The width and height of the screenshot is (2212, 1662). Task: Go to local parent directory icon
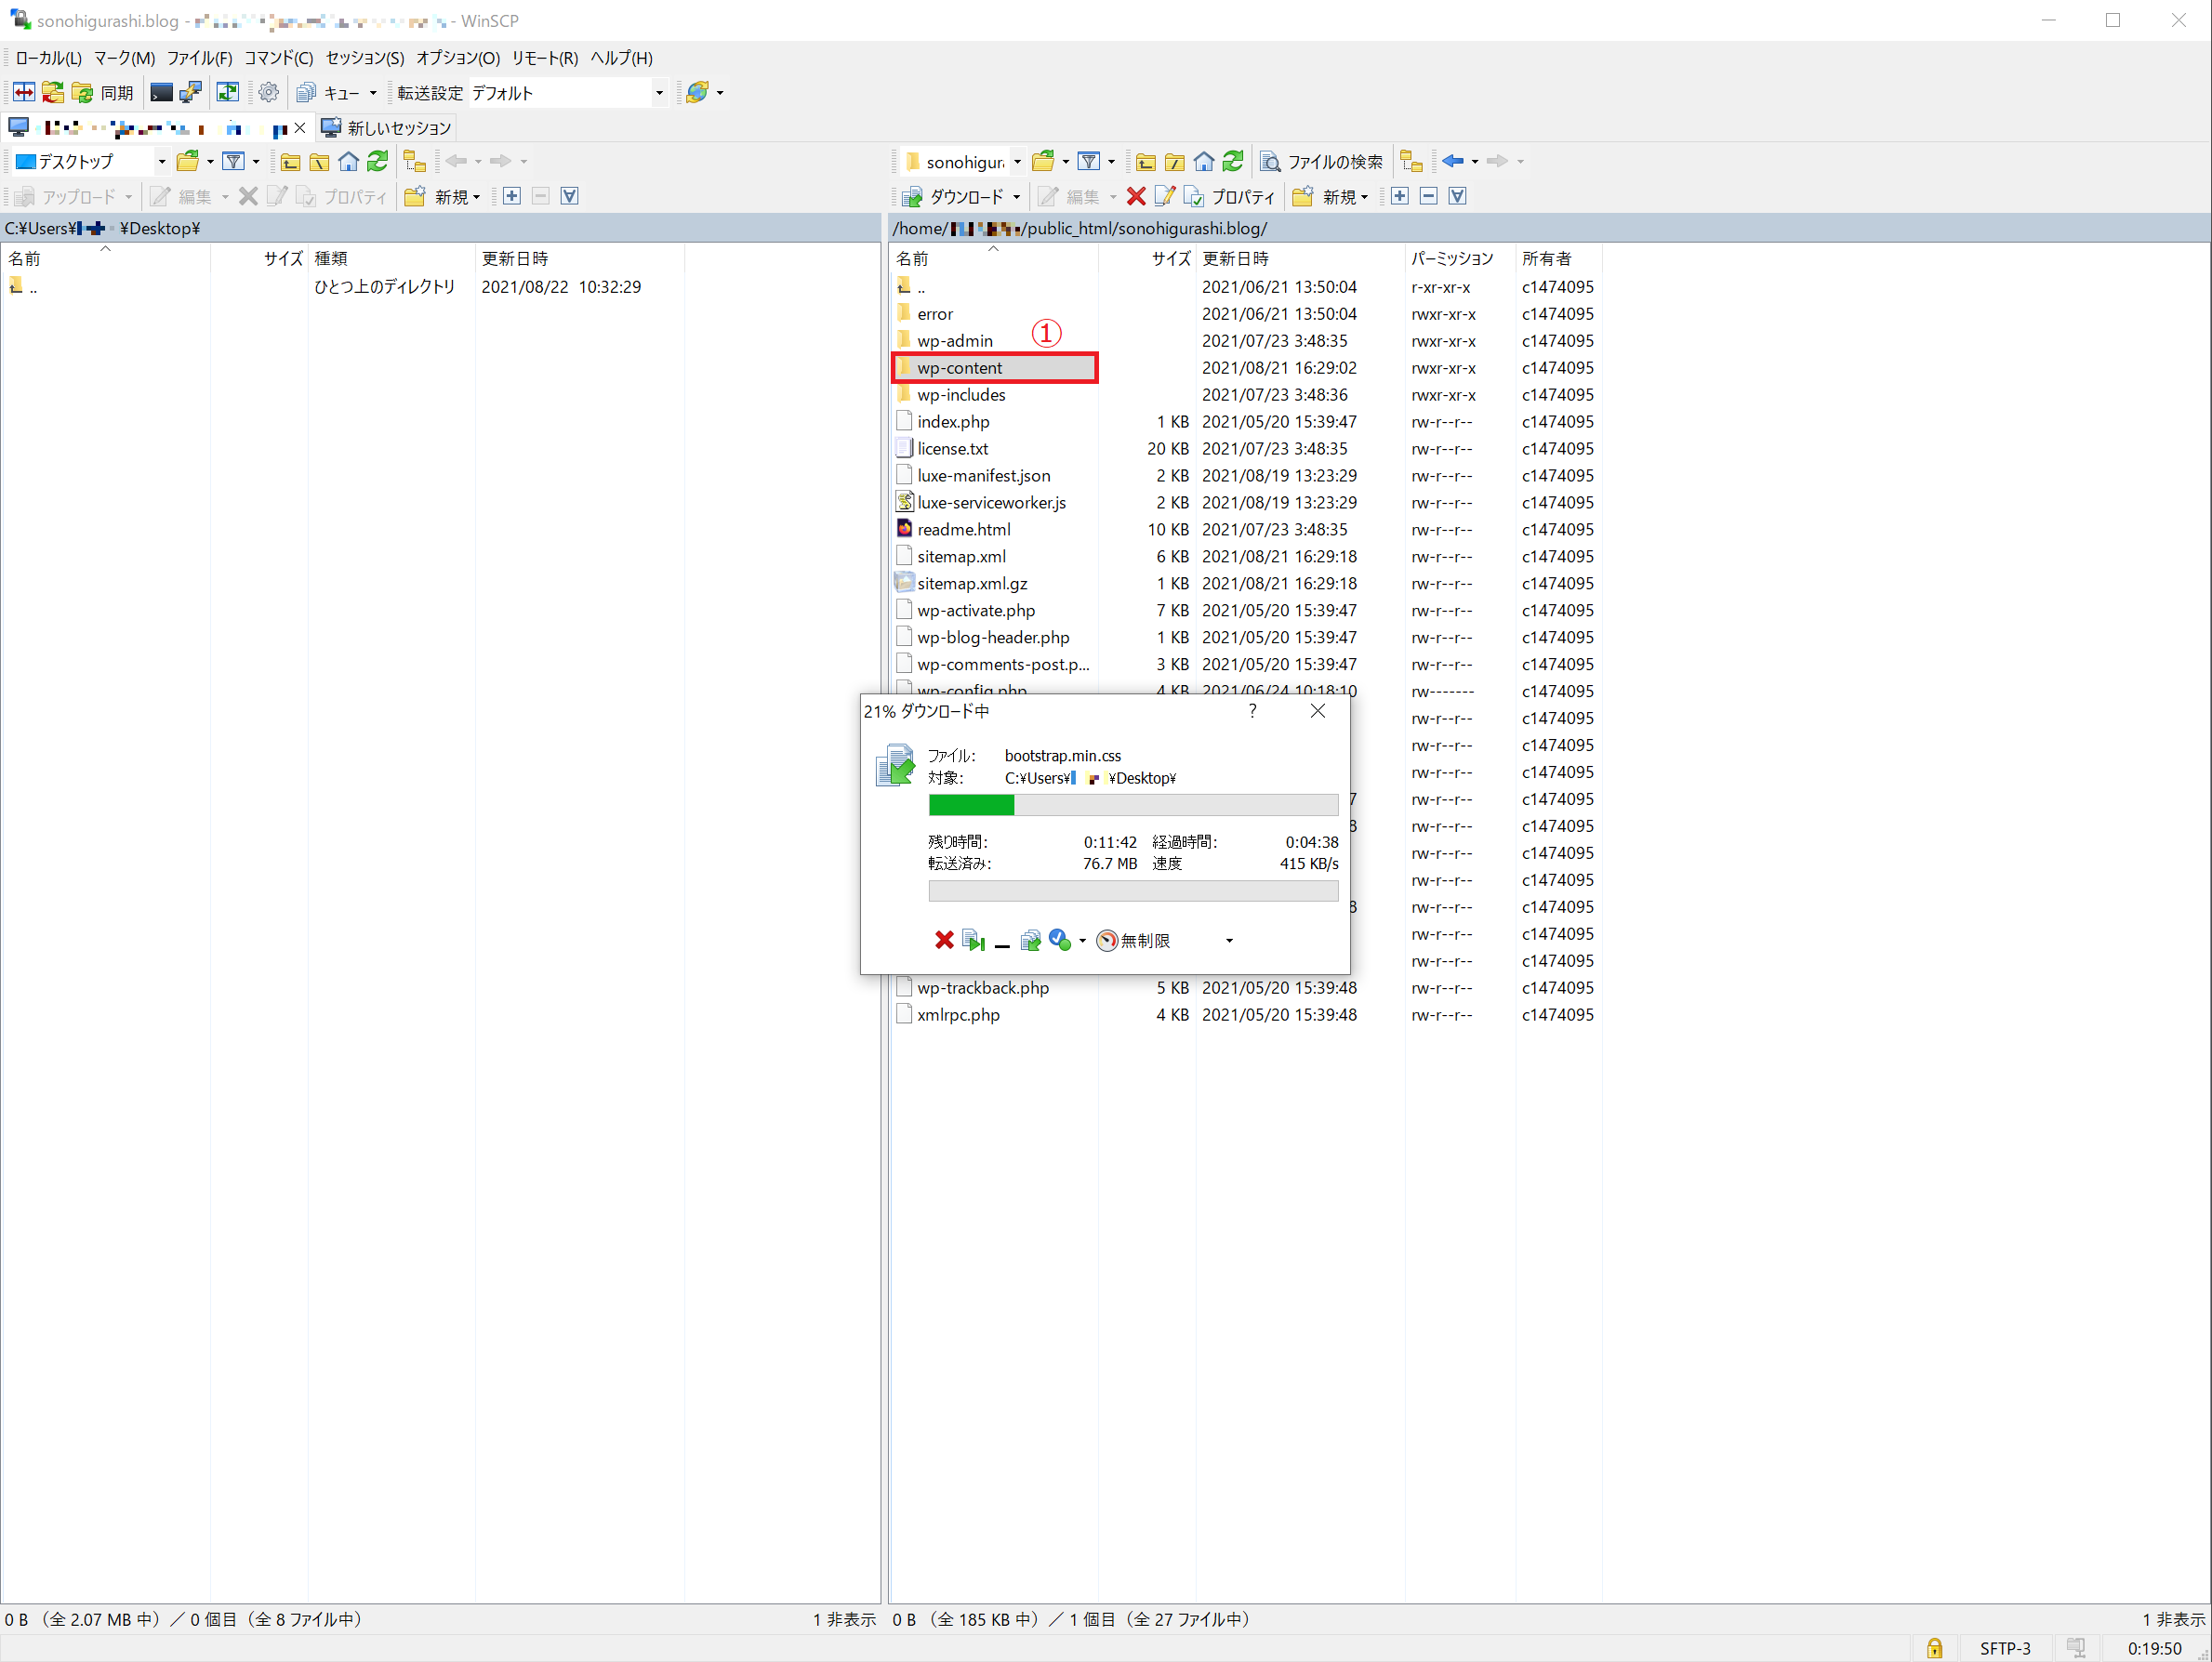click(x=290, y=161)
